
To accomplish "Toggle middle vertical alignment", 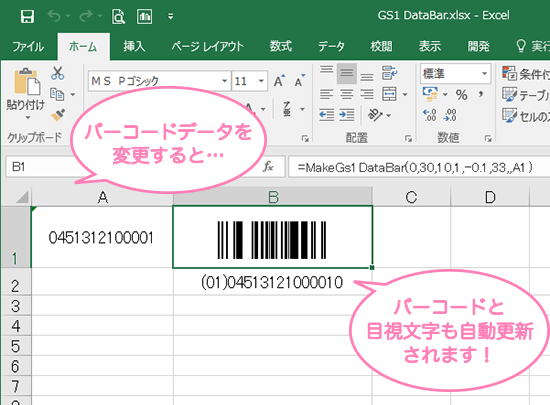I will pos(347,73).
